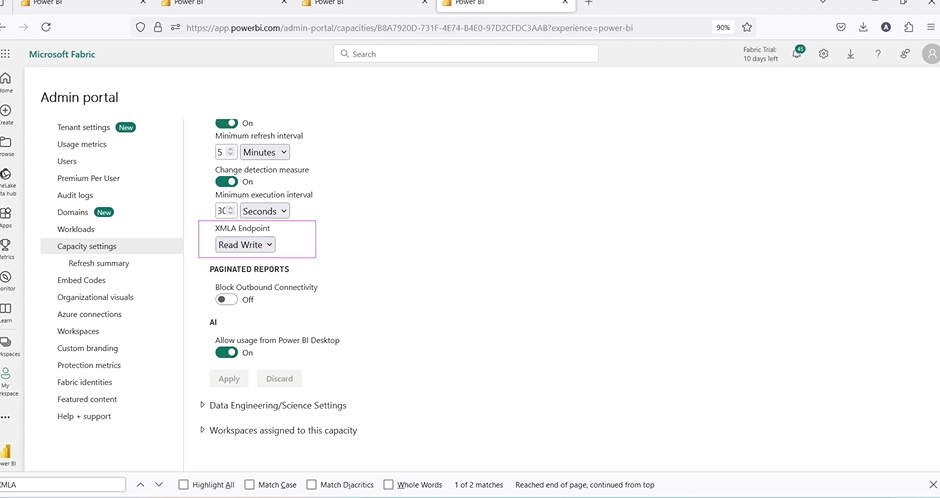The width and height of the screenshot is (940, 498).
Task: Open Embed Codes page
Action: coord(81,280)
